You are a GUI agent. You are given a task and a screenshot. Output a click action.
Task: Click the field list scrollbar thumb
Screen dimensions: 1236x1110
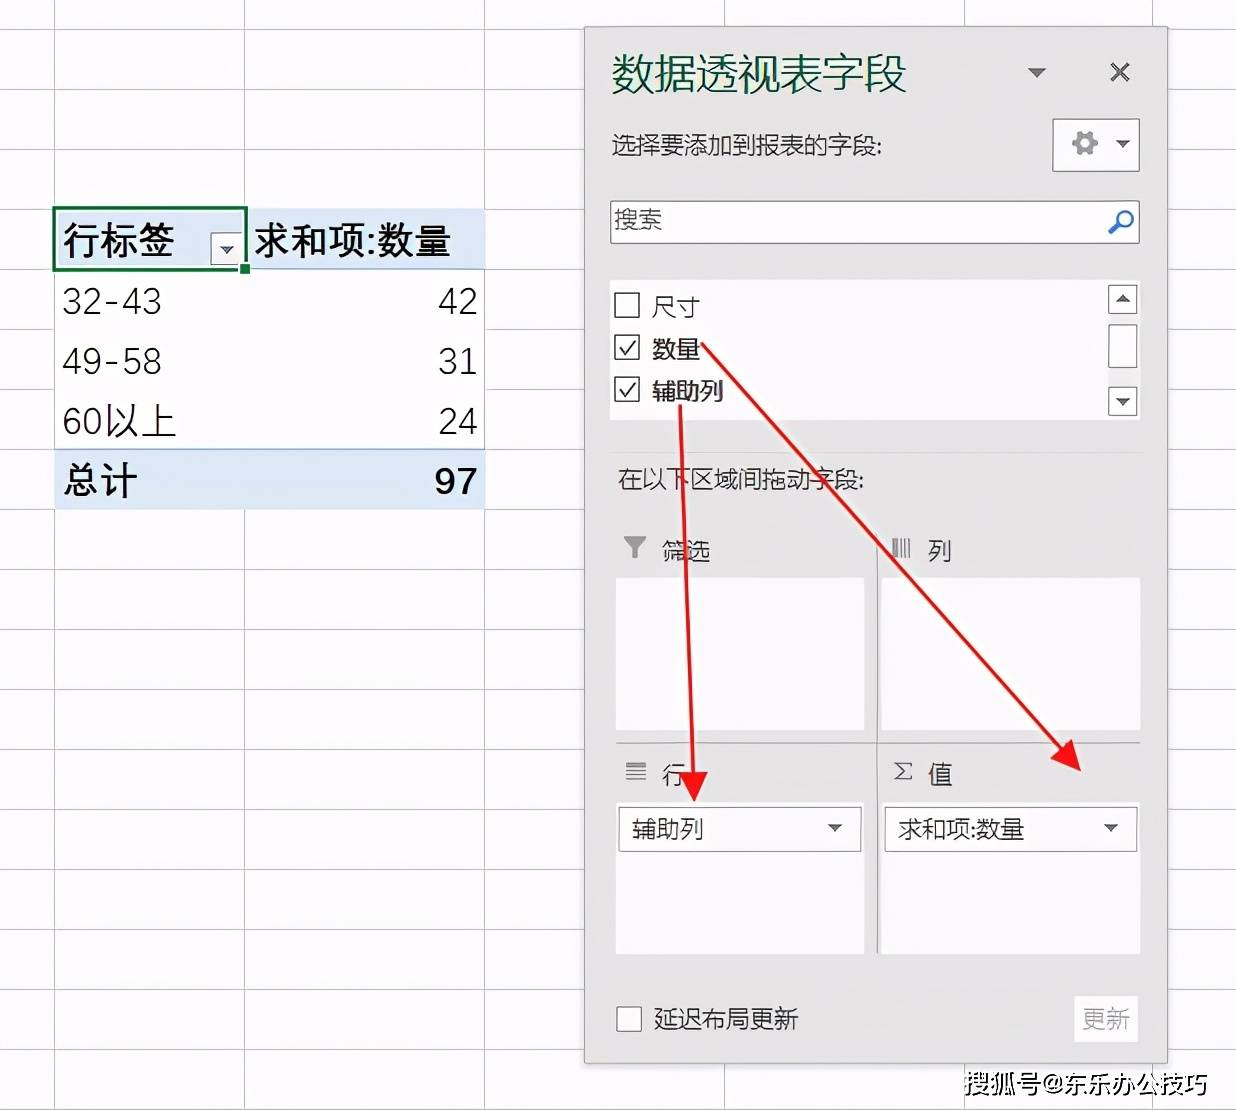click(1123, 346)
